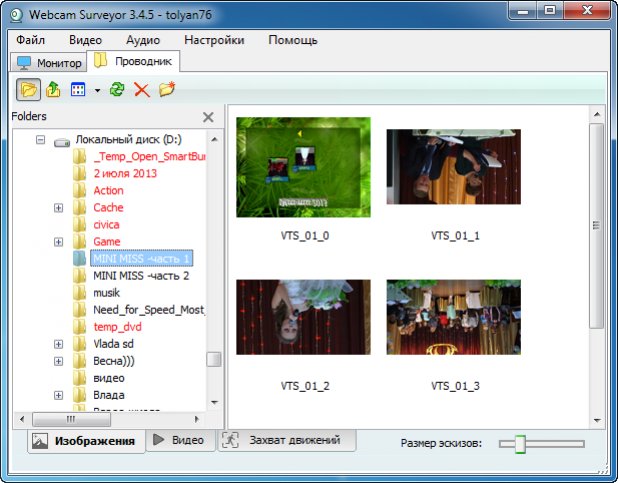
Task: Open the view mode dropdown arrow
Action: click(x=97, y=91)
